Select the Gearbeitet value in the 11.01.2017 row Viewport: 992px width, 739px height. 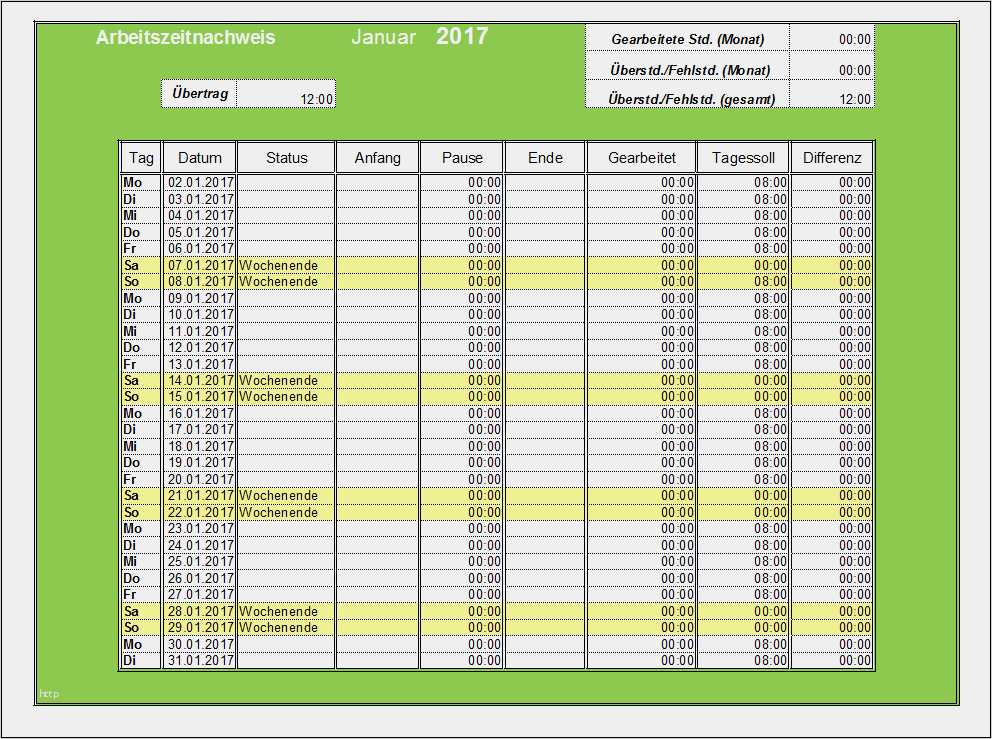(642, 331)
